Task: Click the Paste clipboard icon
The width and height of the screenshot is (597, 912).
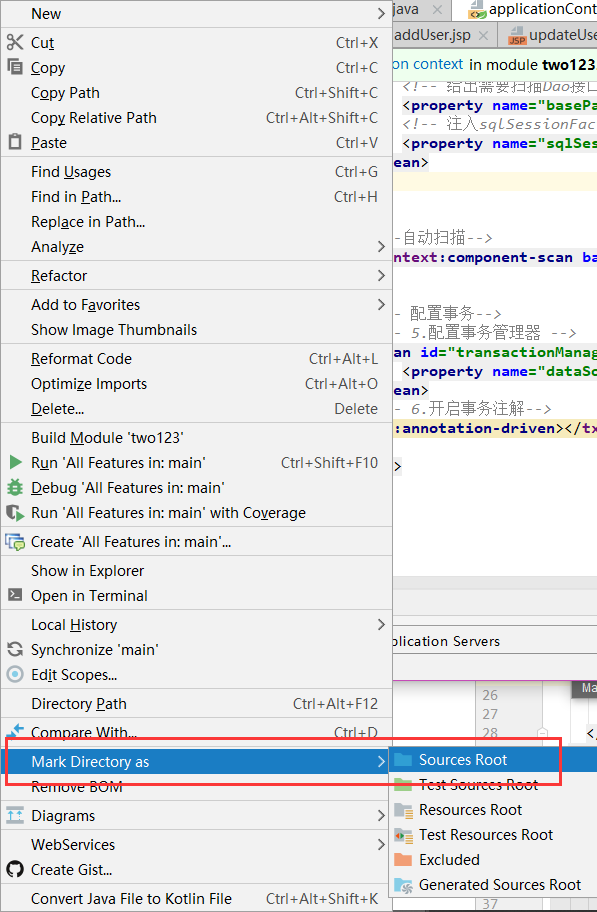Action: (15, 142)
